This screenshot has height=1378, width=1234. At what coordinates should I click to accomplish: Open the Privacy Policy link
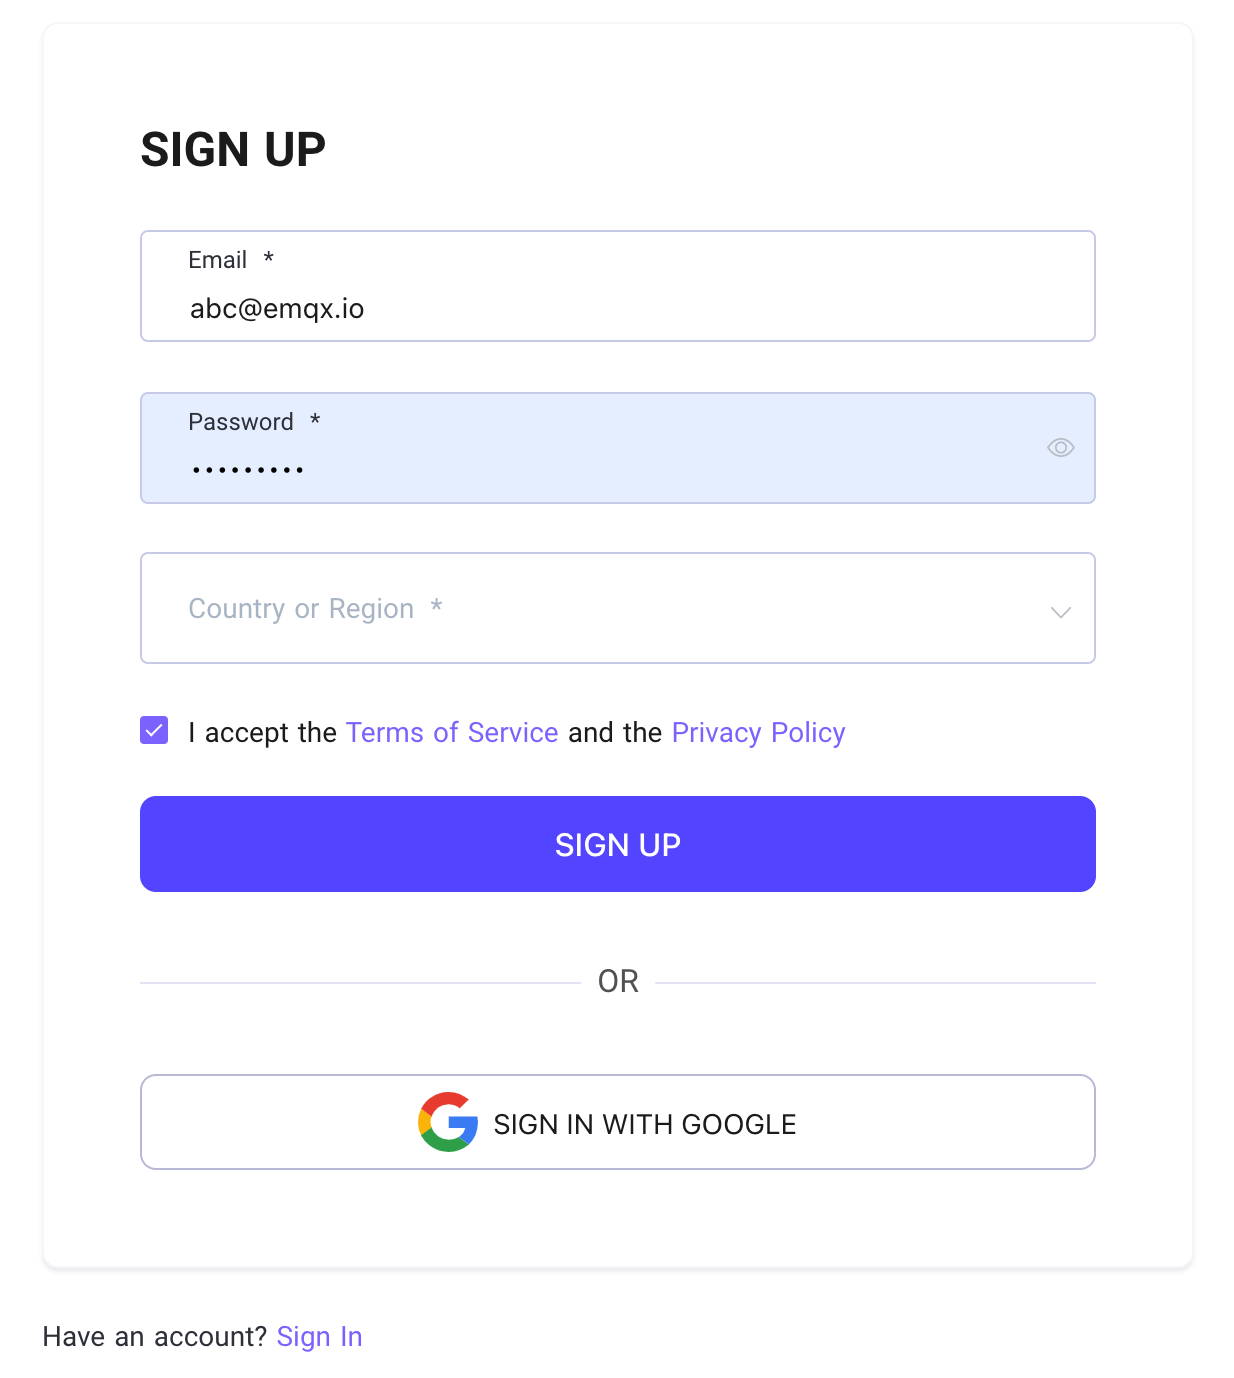[x=758, y=733]
